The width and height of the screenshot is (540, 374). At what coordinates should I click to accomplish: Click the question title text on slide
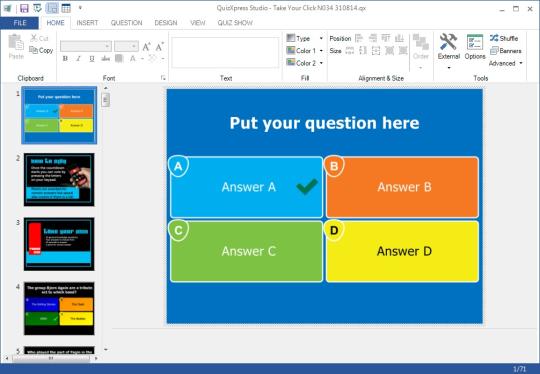[x=324, y=123]
